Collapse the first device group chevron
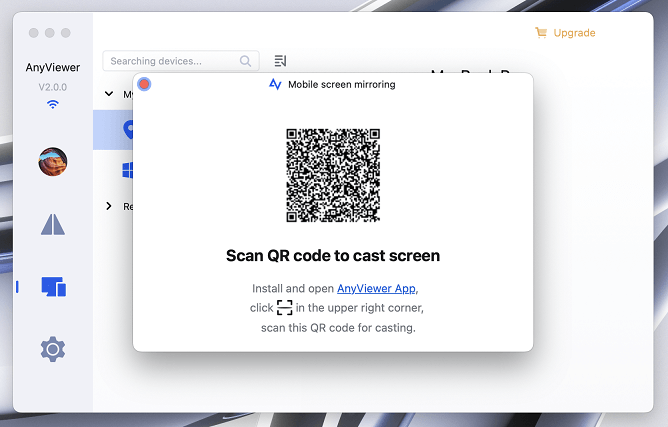 [109, 95]
